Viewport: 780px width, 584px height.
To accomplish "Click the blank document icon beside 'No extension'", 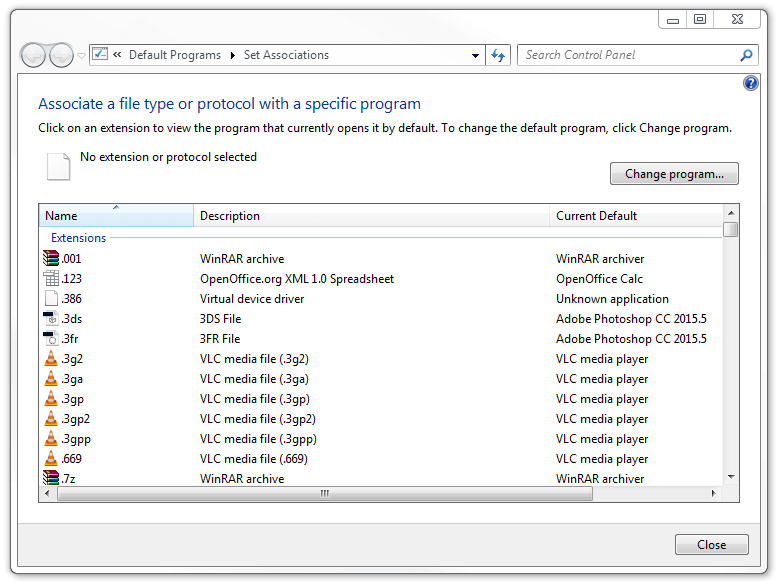I will click(x=58, y=166).
